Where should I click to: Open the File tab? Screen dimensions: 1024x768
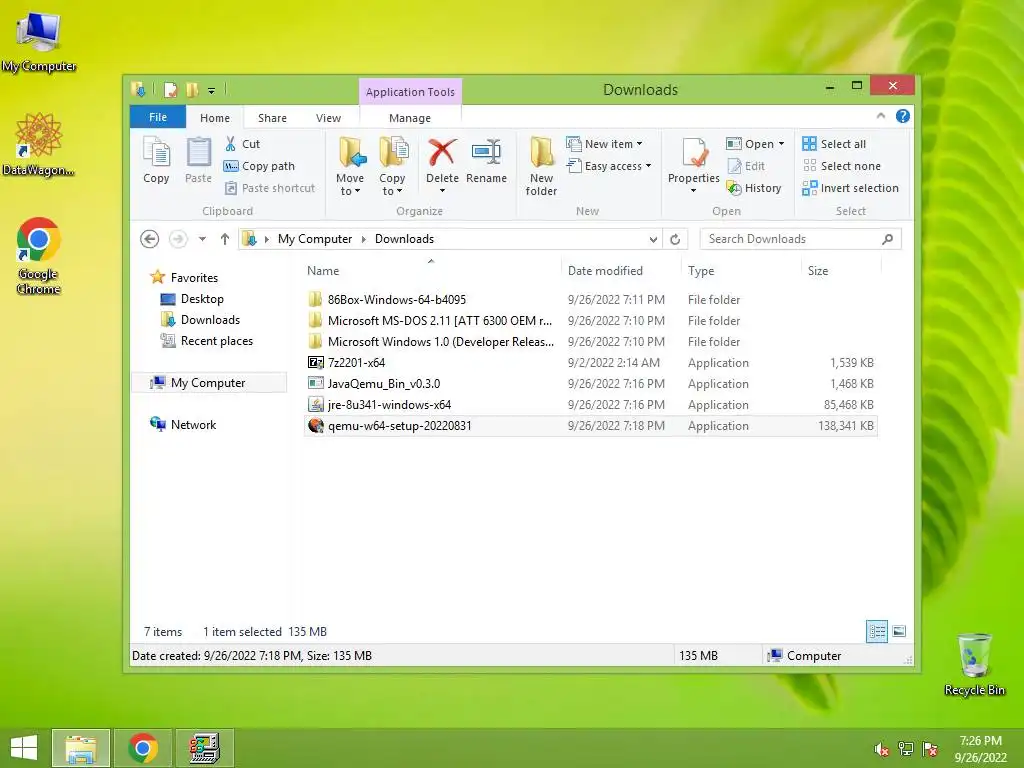click(x=158, y=118)
